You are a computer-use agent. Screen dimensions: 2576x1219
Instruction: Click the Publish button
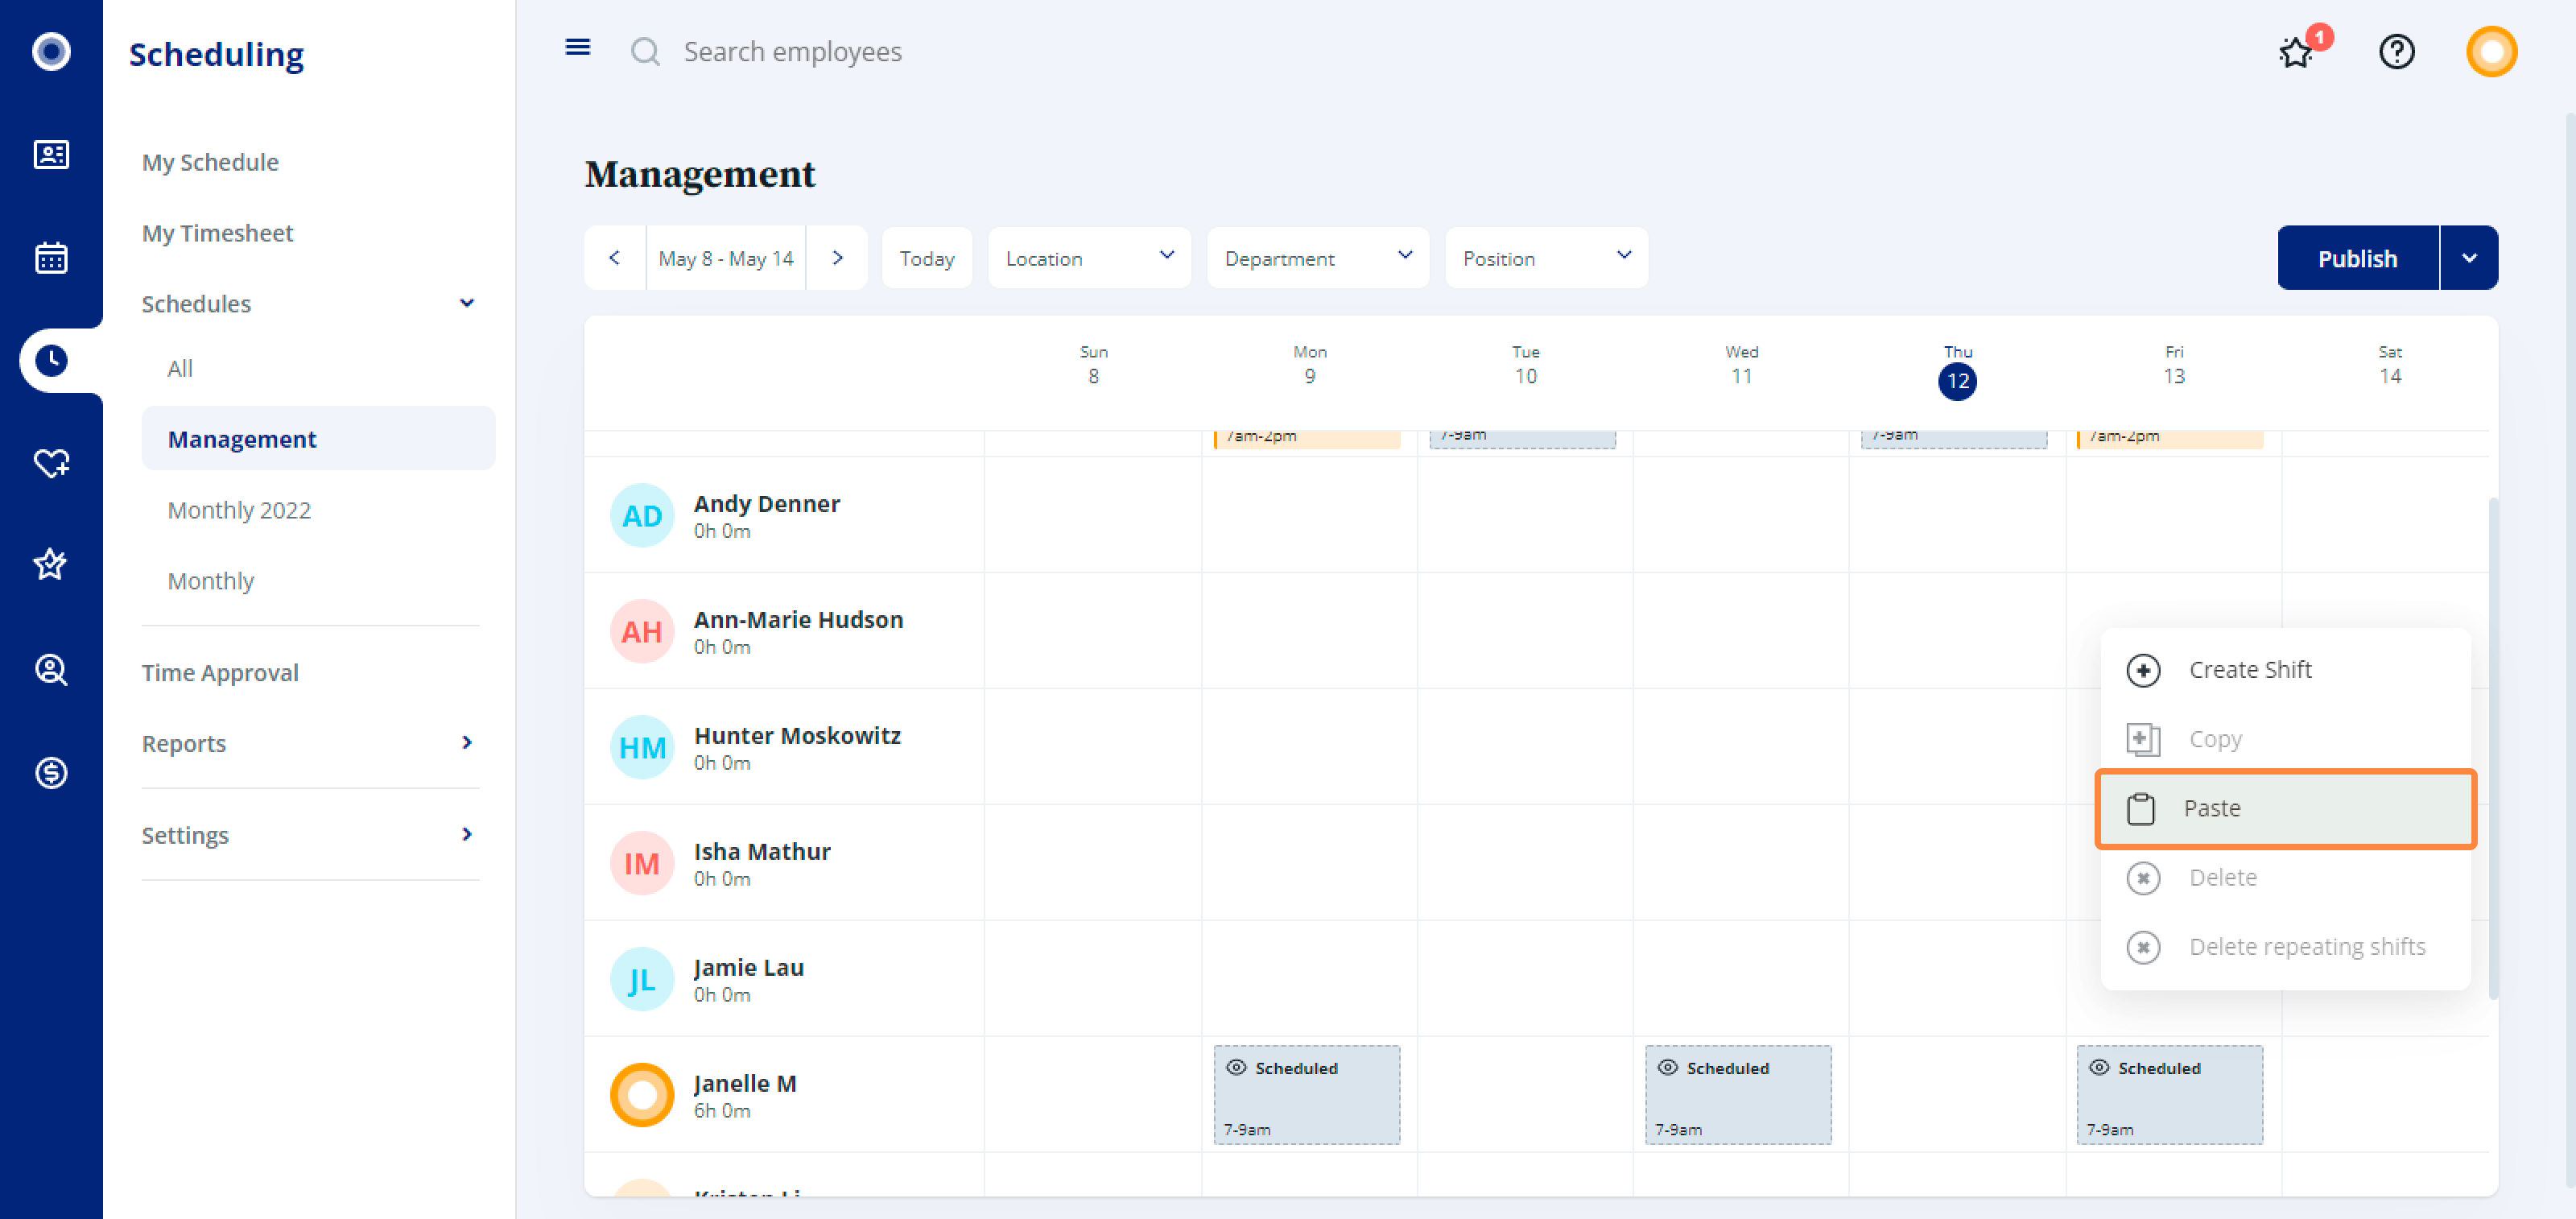pyautogui.click(x=2357, y=258)
